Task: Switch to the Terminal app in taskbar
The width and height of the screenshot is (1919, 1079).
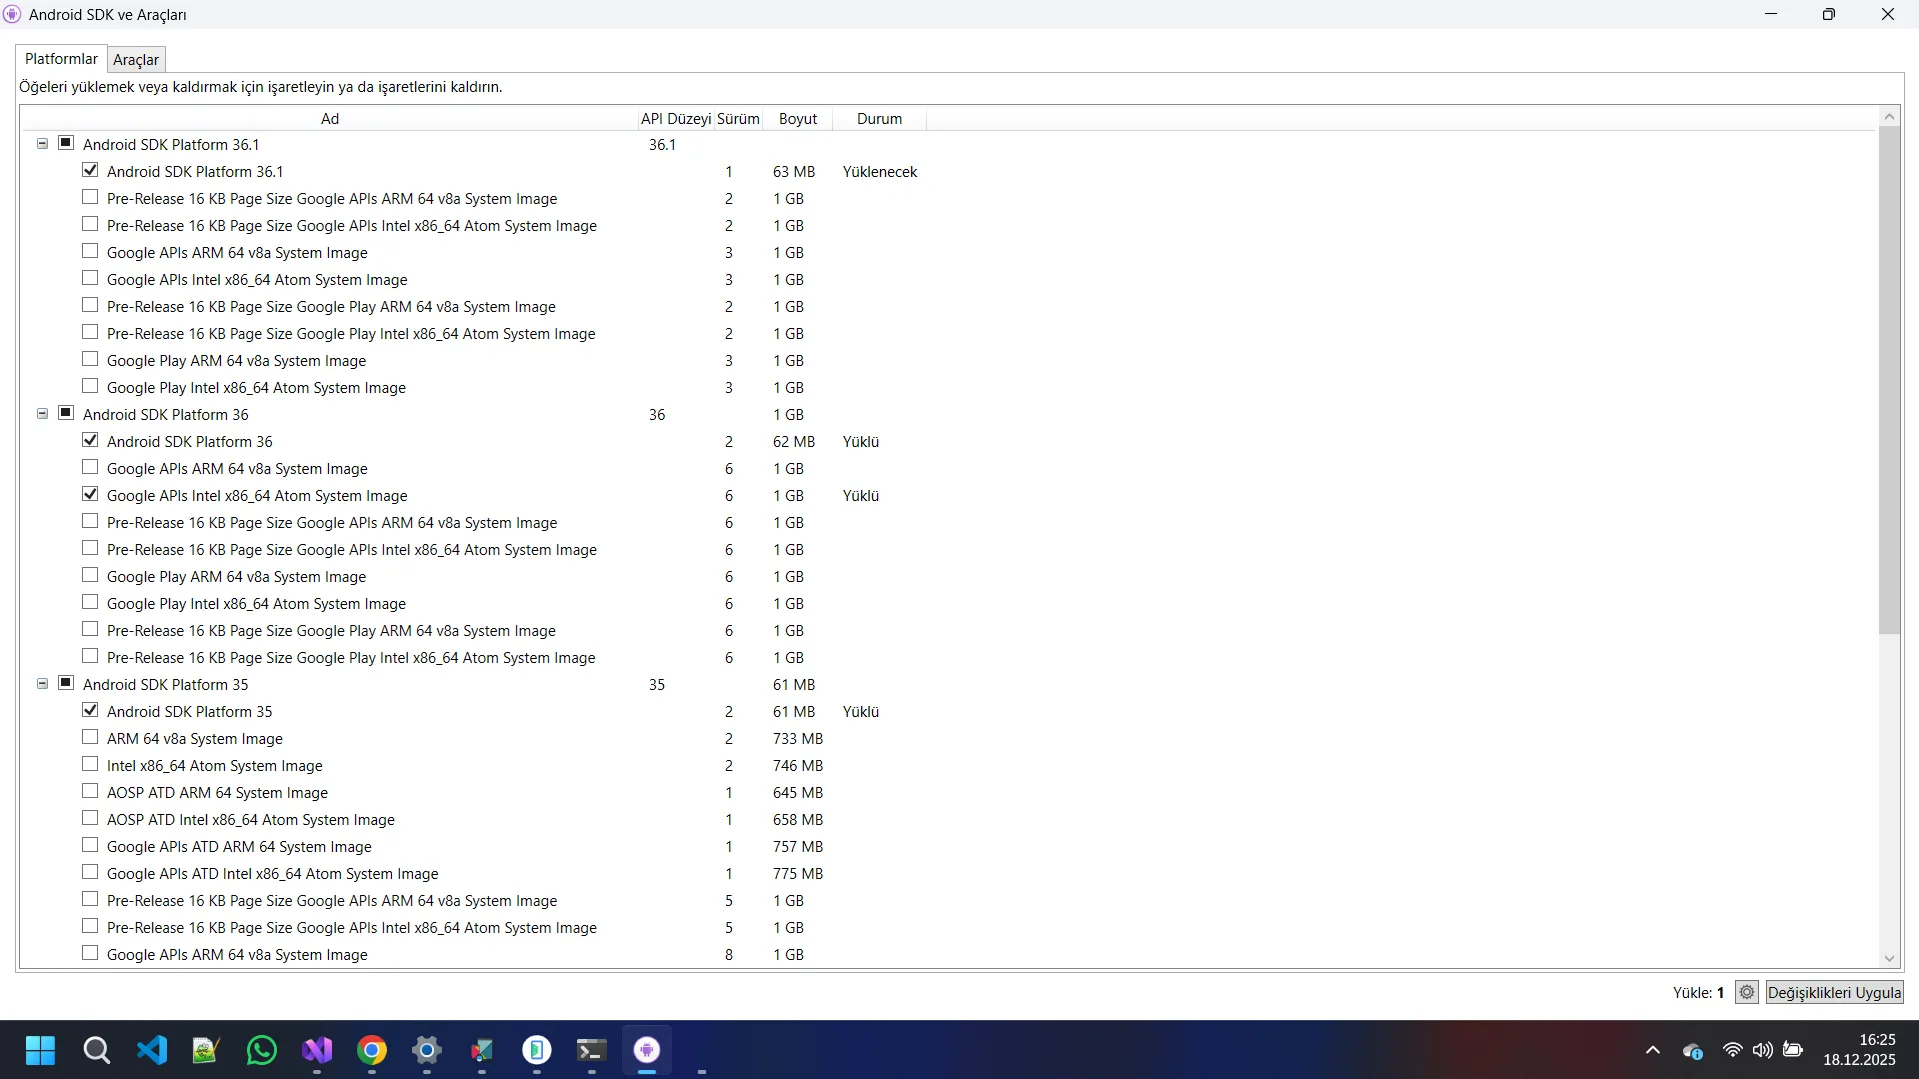Action: coord(592,1050)
